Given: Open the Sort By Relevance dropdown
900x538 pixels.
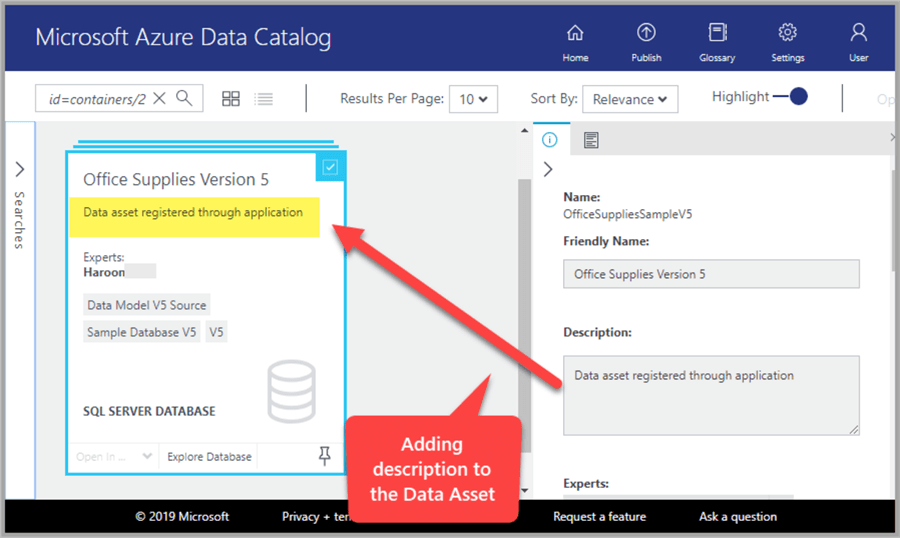Looking at the screenshot, I should pos(630,99).
